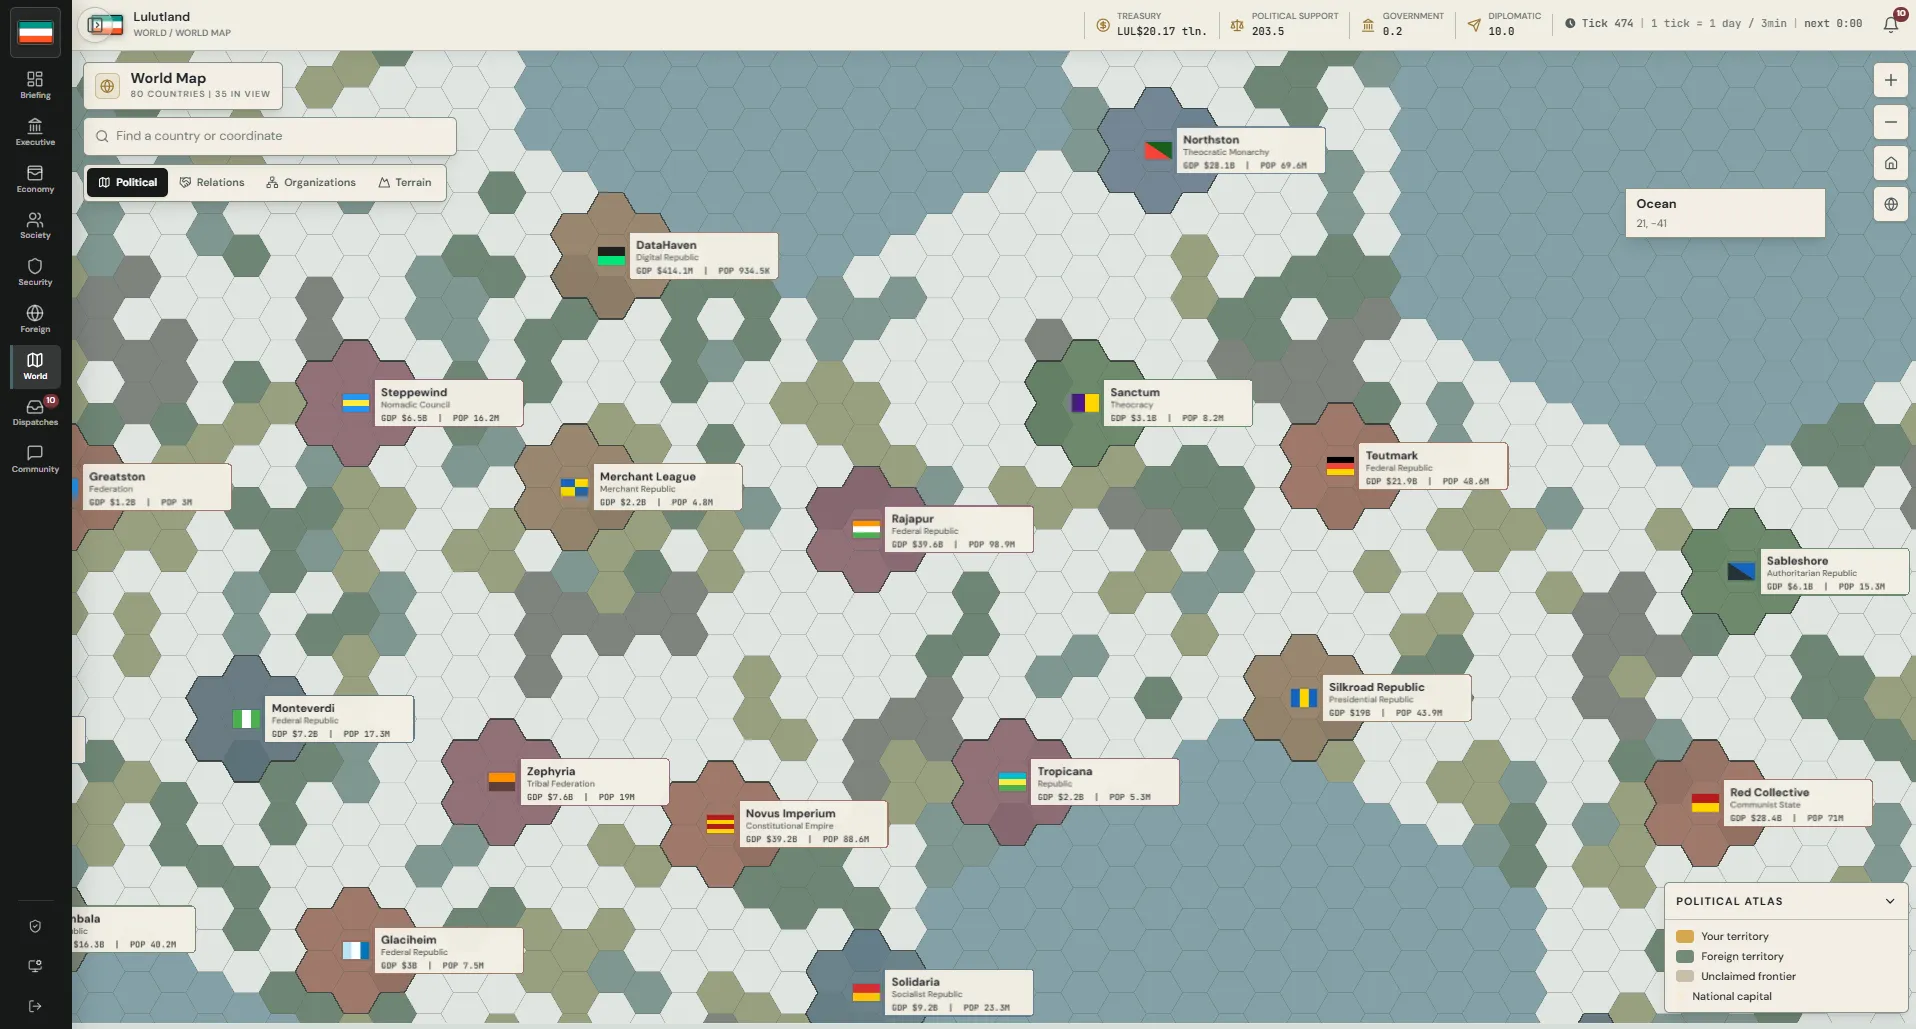This screenshot has width=1916, height=1029.
Task: Select the Novus Imperium country card
Action: point(813,825)
